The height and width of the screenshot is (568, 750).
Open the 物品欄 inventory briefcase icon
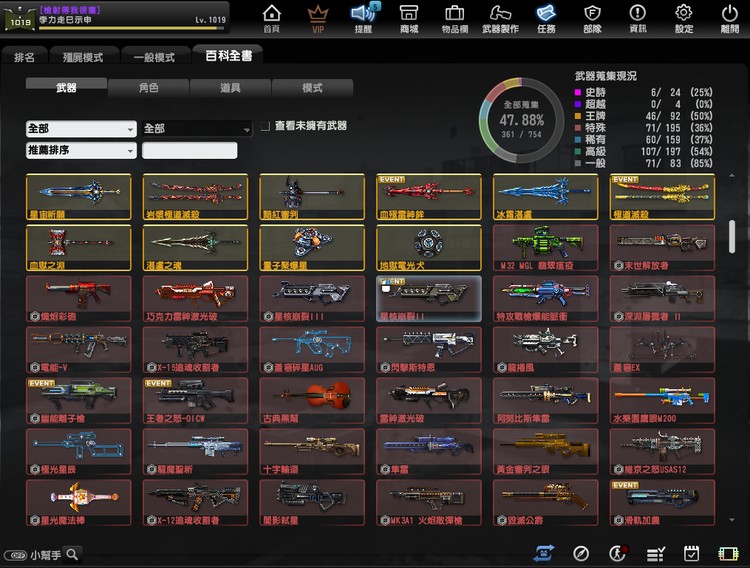(454, 17)
